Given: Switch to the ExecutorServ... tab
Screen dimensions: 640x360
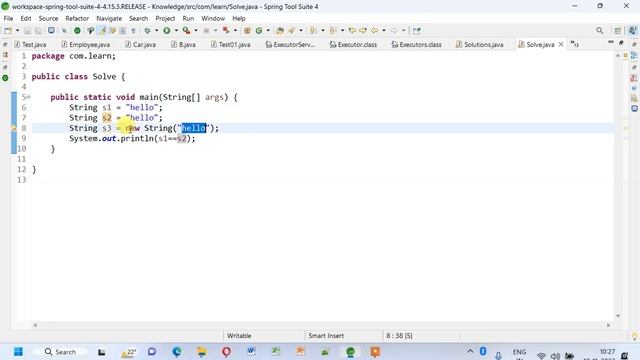Looking at the screenshot, I should pyautogui.click(x=290, y=44).
